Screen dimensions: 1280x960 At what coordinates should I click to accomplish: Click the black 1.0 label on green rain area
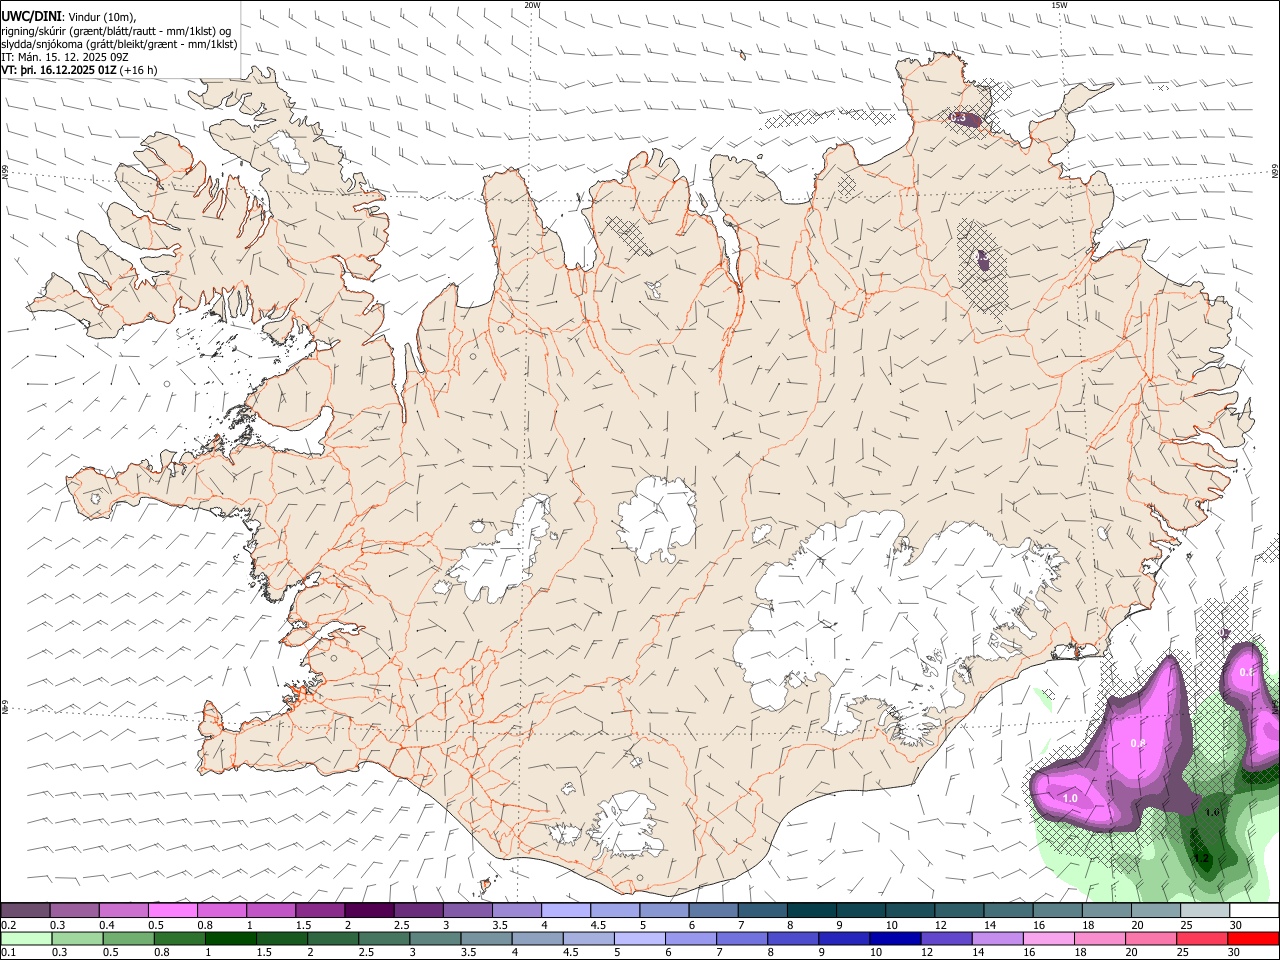pyautogui.click(x=1212, y=812)
